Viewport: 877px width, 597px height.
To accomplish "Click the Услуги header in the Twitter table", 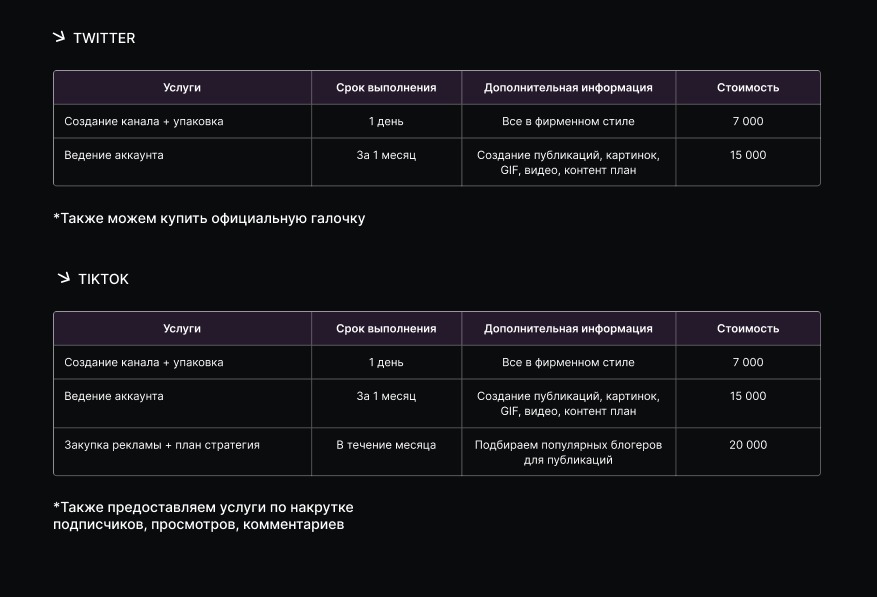I will point(182,88).
